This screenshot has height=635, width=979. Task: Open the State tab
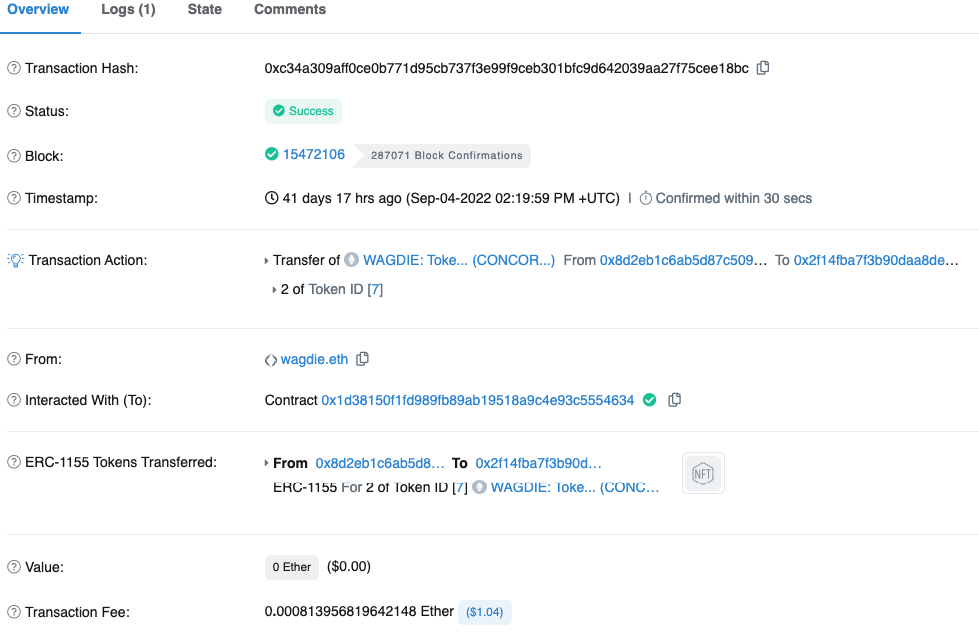pos(205,10)
